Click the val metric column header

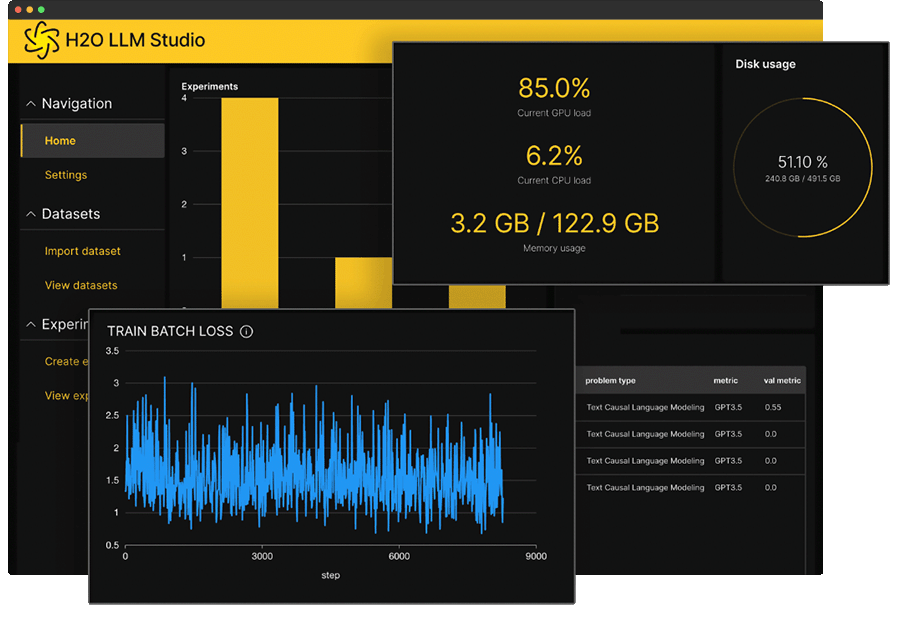tap(782, 381)
